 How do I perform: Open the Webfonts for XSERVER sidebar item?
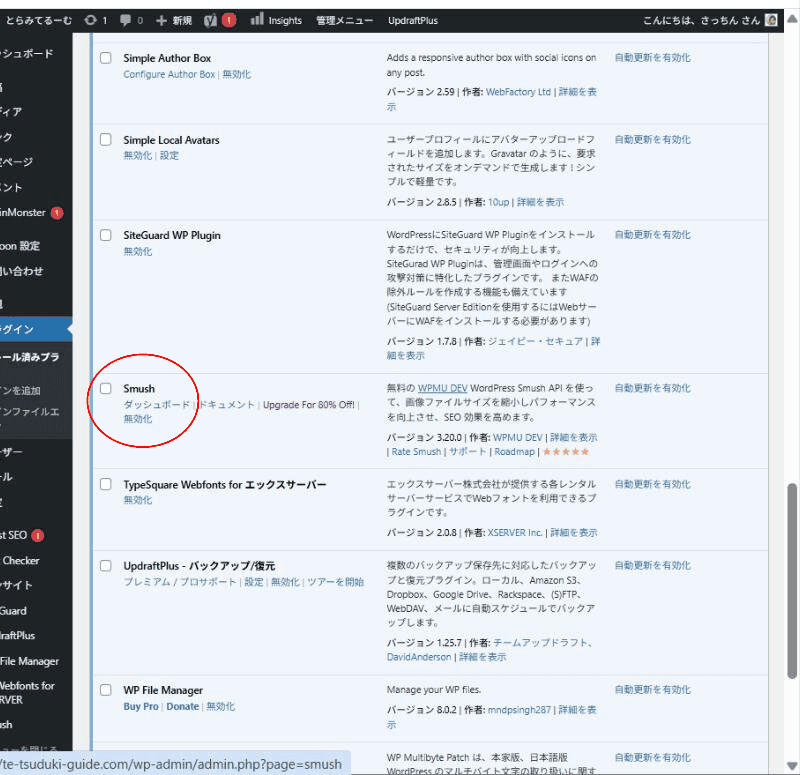click(x=27, y=693)
